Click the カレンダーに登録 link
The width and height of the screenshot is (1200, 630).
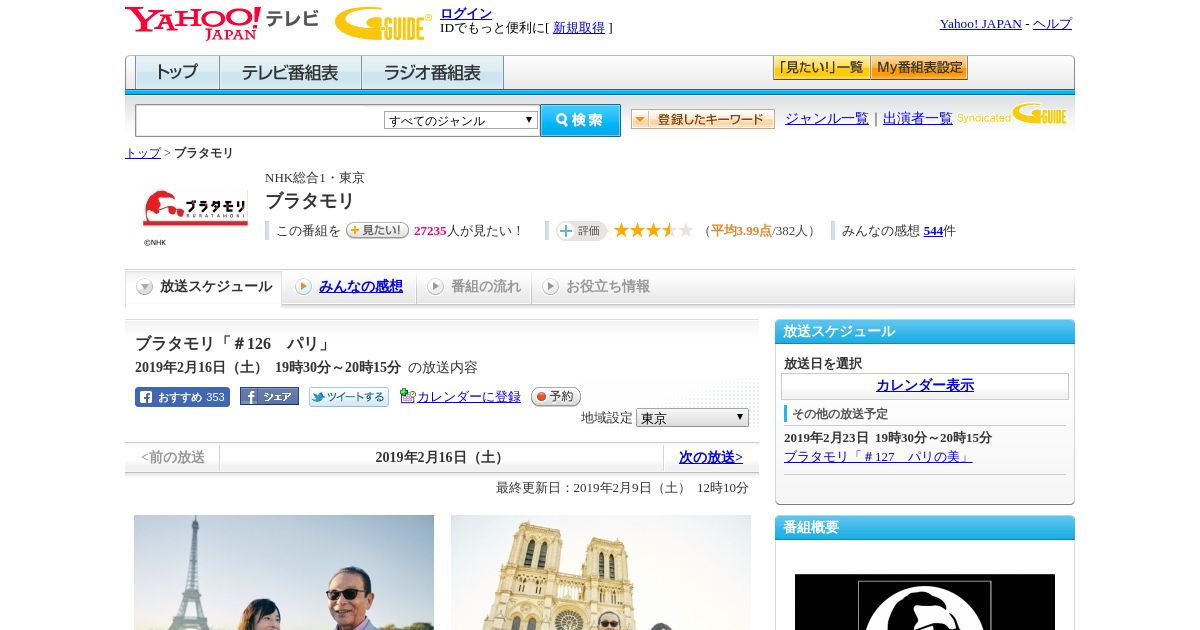[x=469, y=397]
